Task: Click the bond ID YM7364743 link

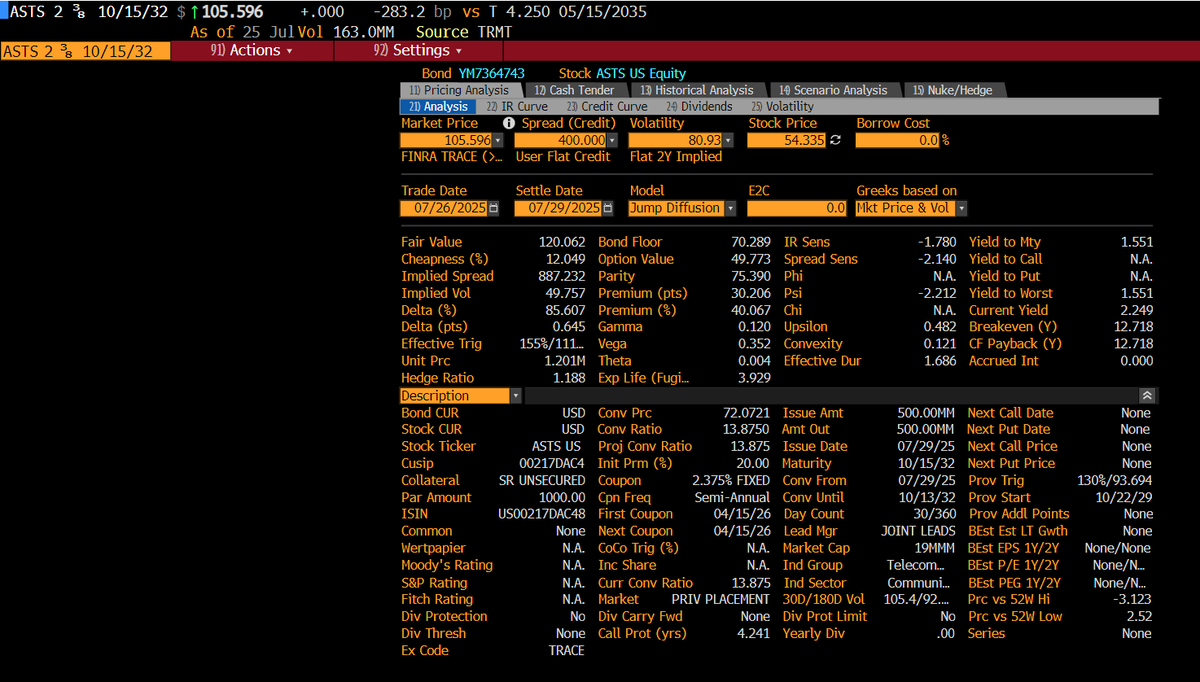Action: point(493,73)
